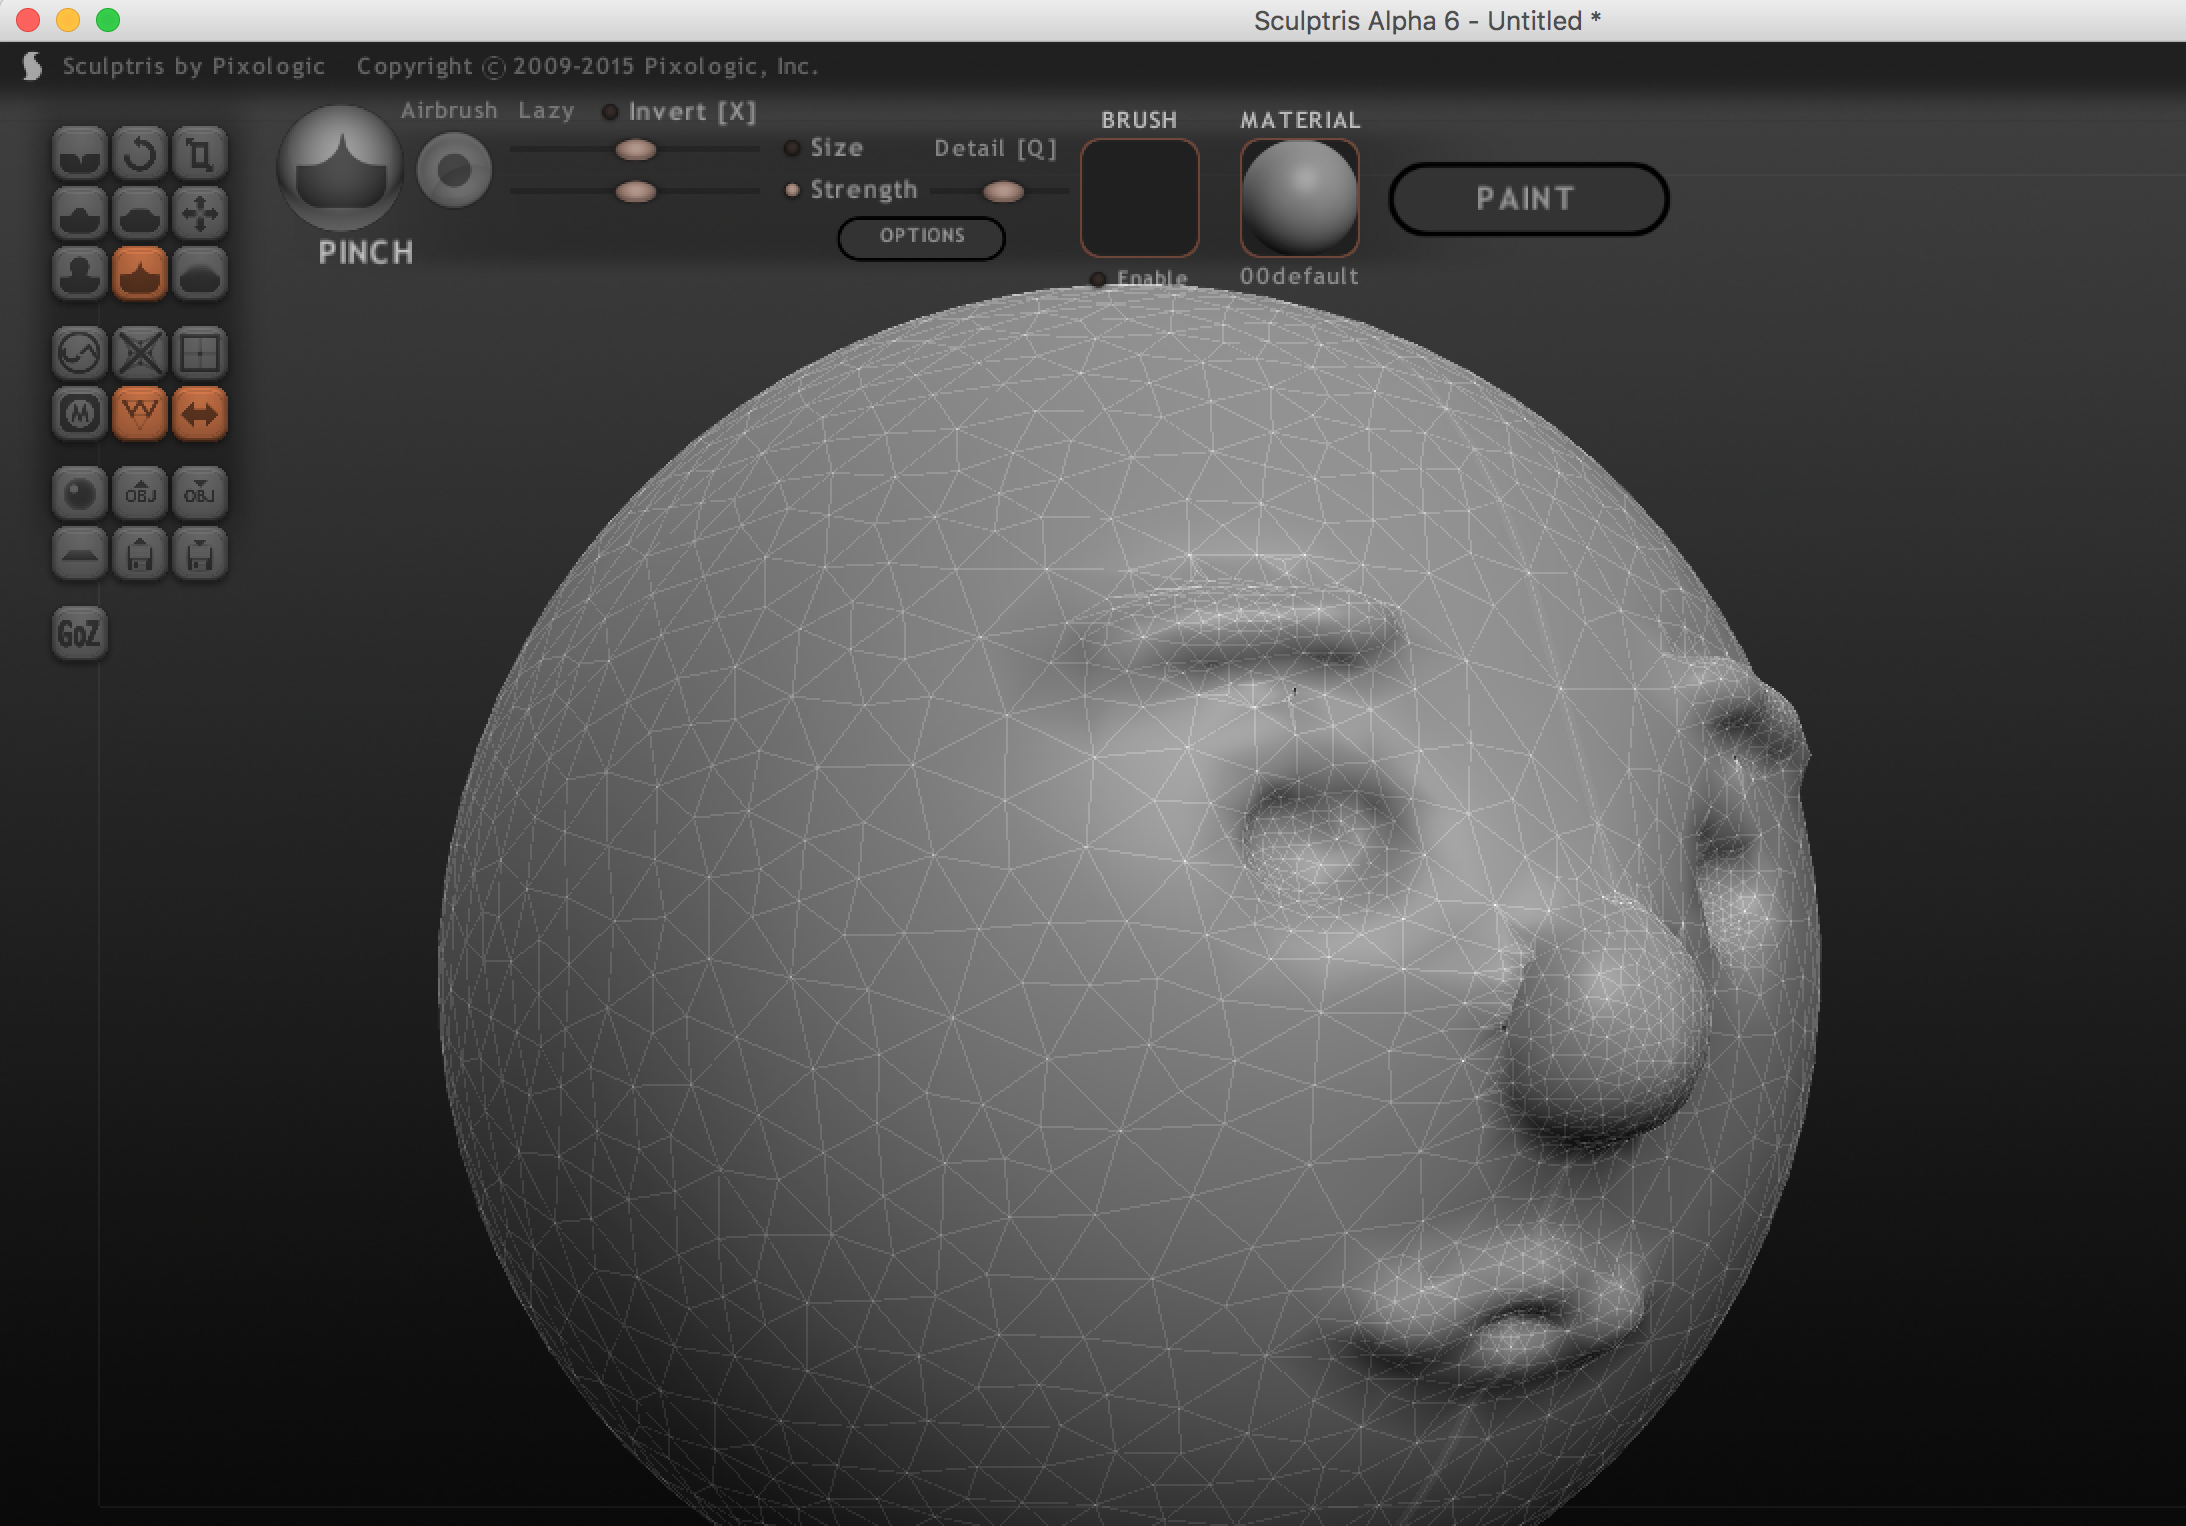Click the OBJ button with upward arrow
Viewport: 2186px width, 1526px height.
pos(140,494)
